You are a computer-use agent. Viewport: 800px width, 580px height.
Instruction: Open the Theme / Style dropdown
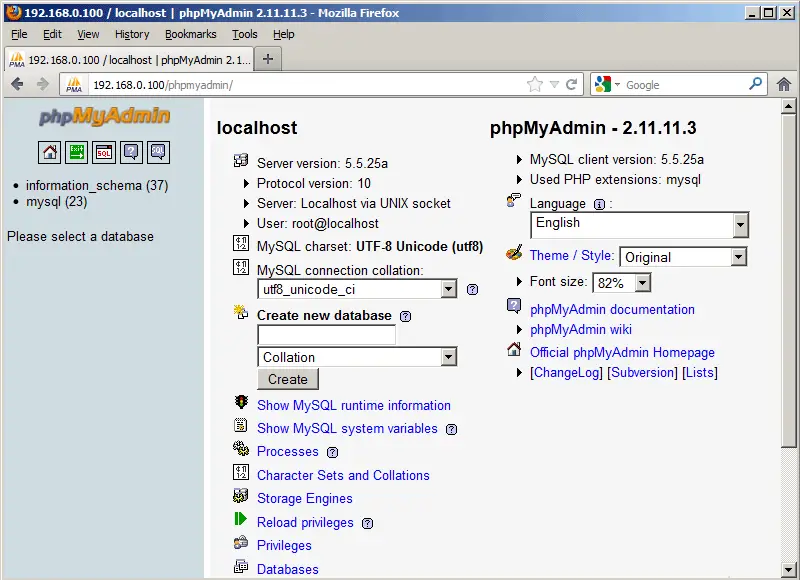[x=738, y=257]
